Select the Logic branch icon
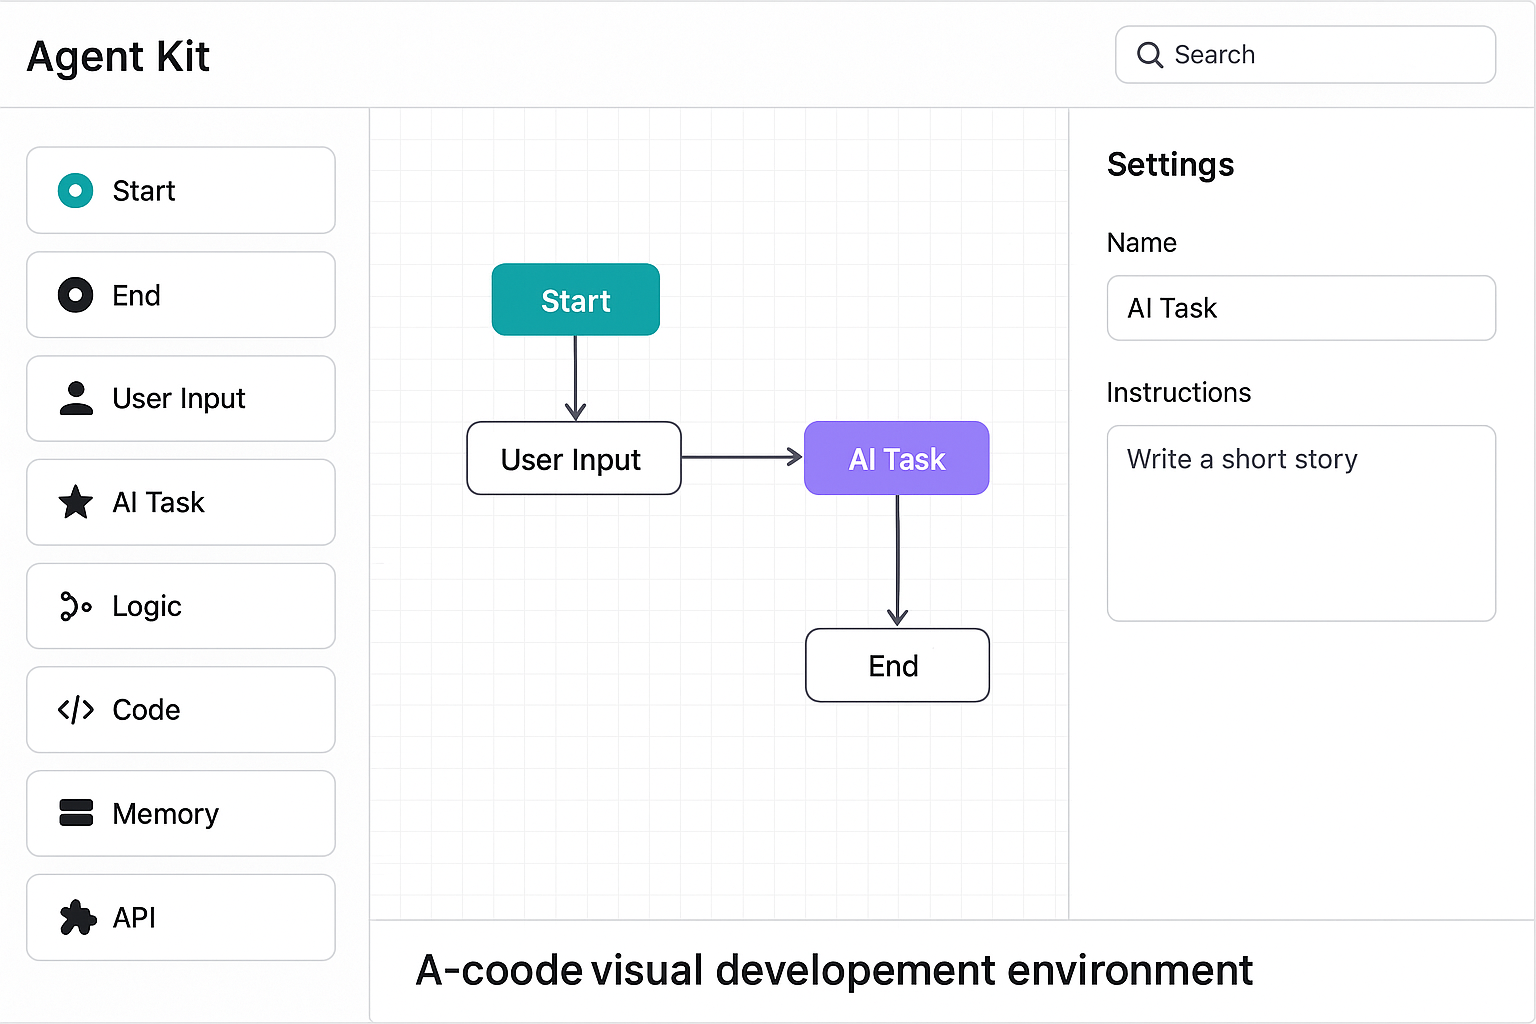 [x=75, y=606]
